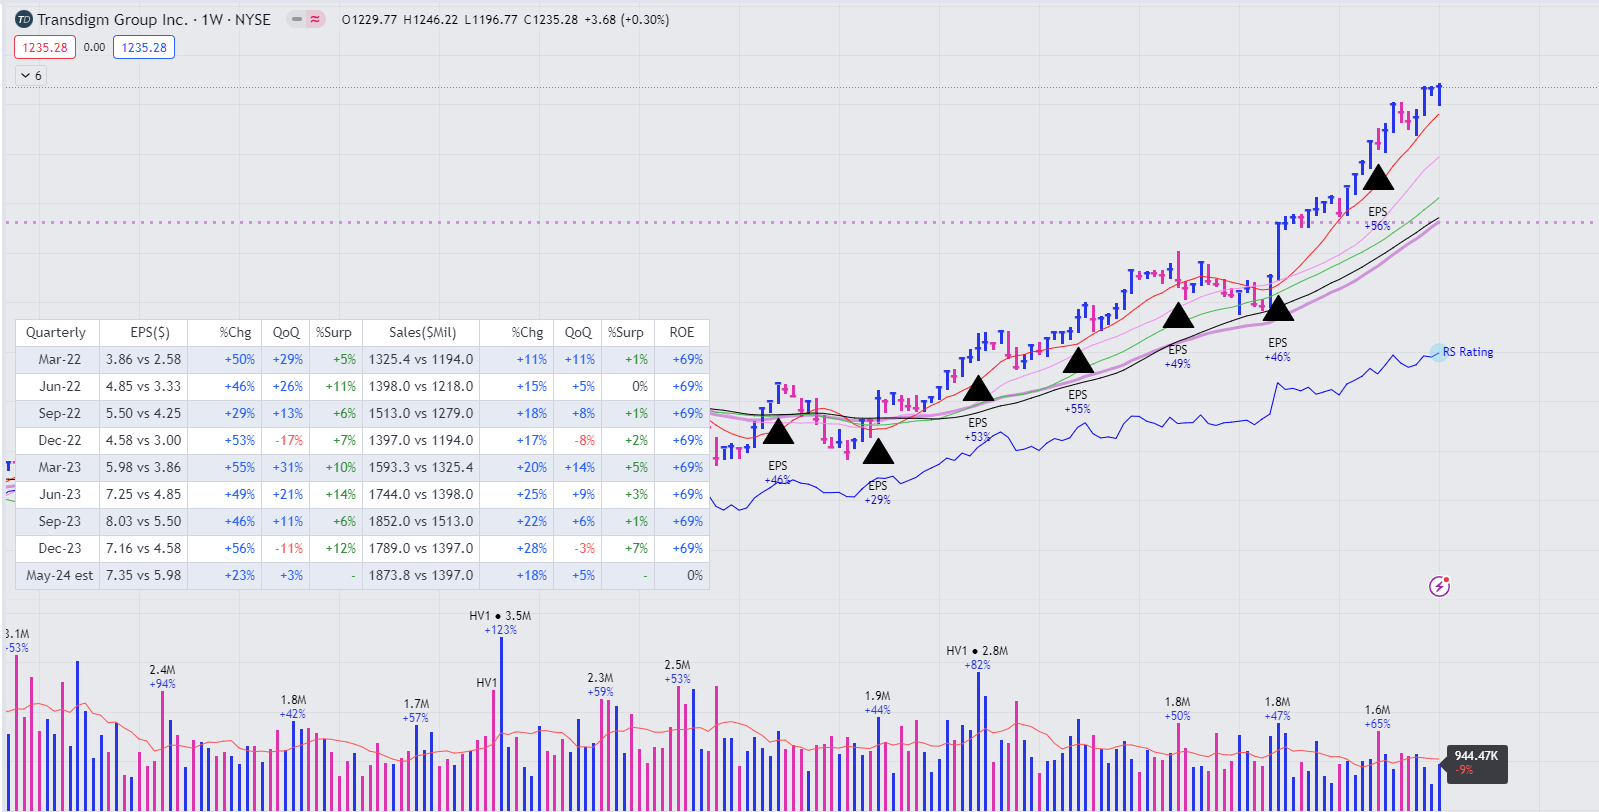This screenshot has height=812, width=1599.
Task: Click the RS Rating label text
Action: pos(1468,352)
